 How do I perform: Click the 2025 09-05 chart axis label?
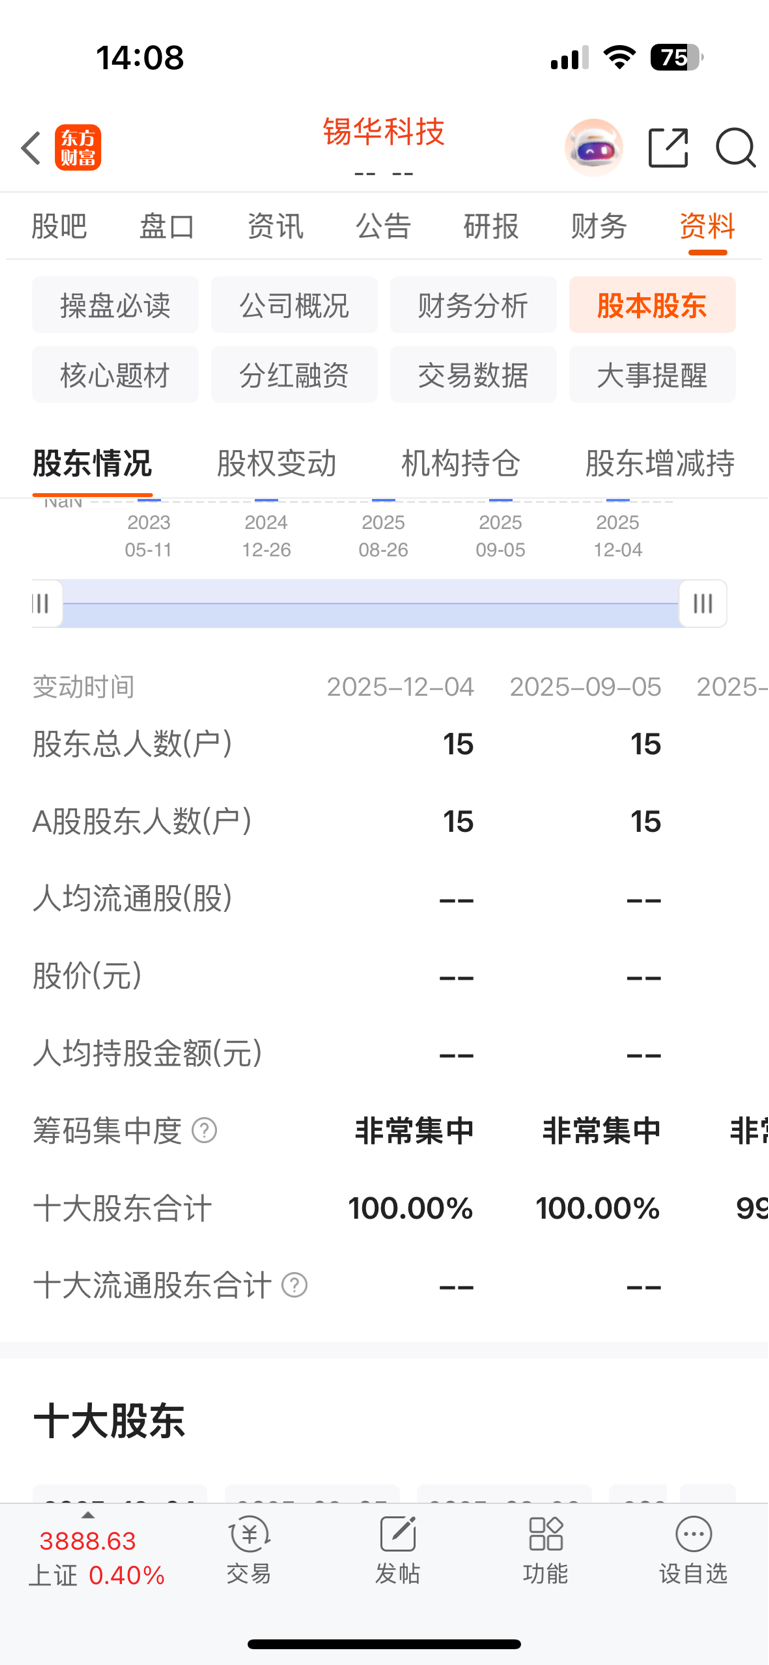(500, 536)
